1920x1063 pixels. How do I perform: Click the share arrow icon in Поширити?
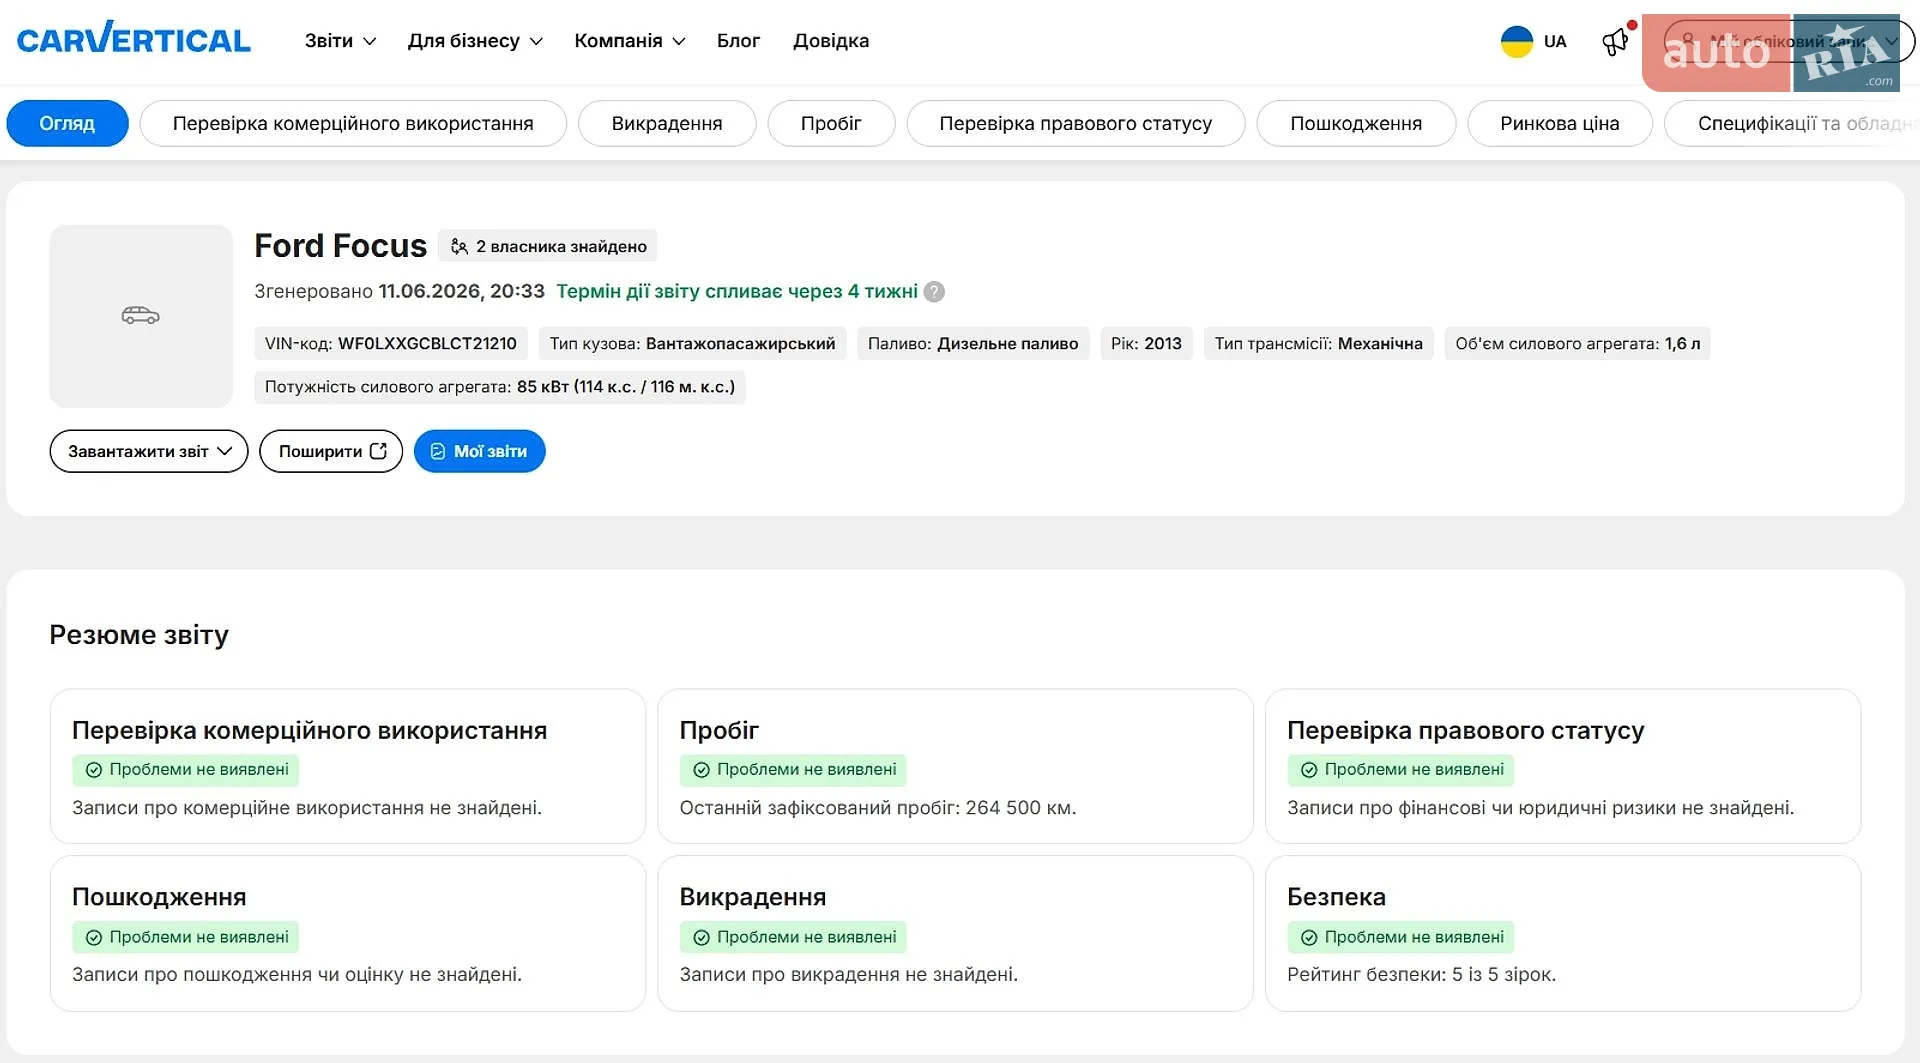point(378,451)
